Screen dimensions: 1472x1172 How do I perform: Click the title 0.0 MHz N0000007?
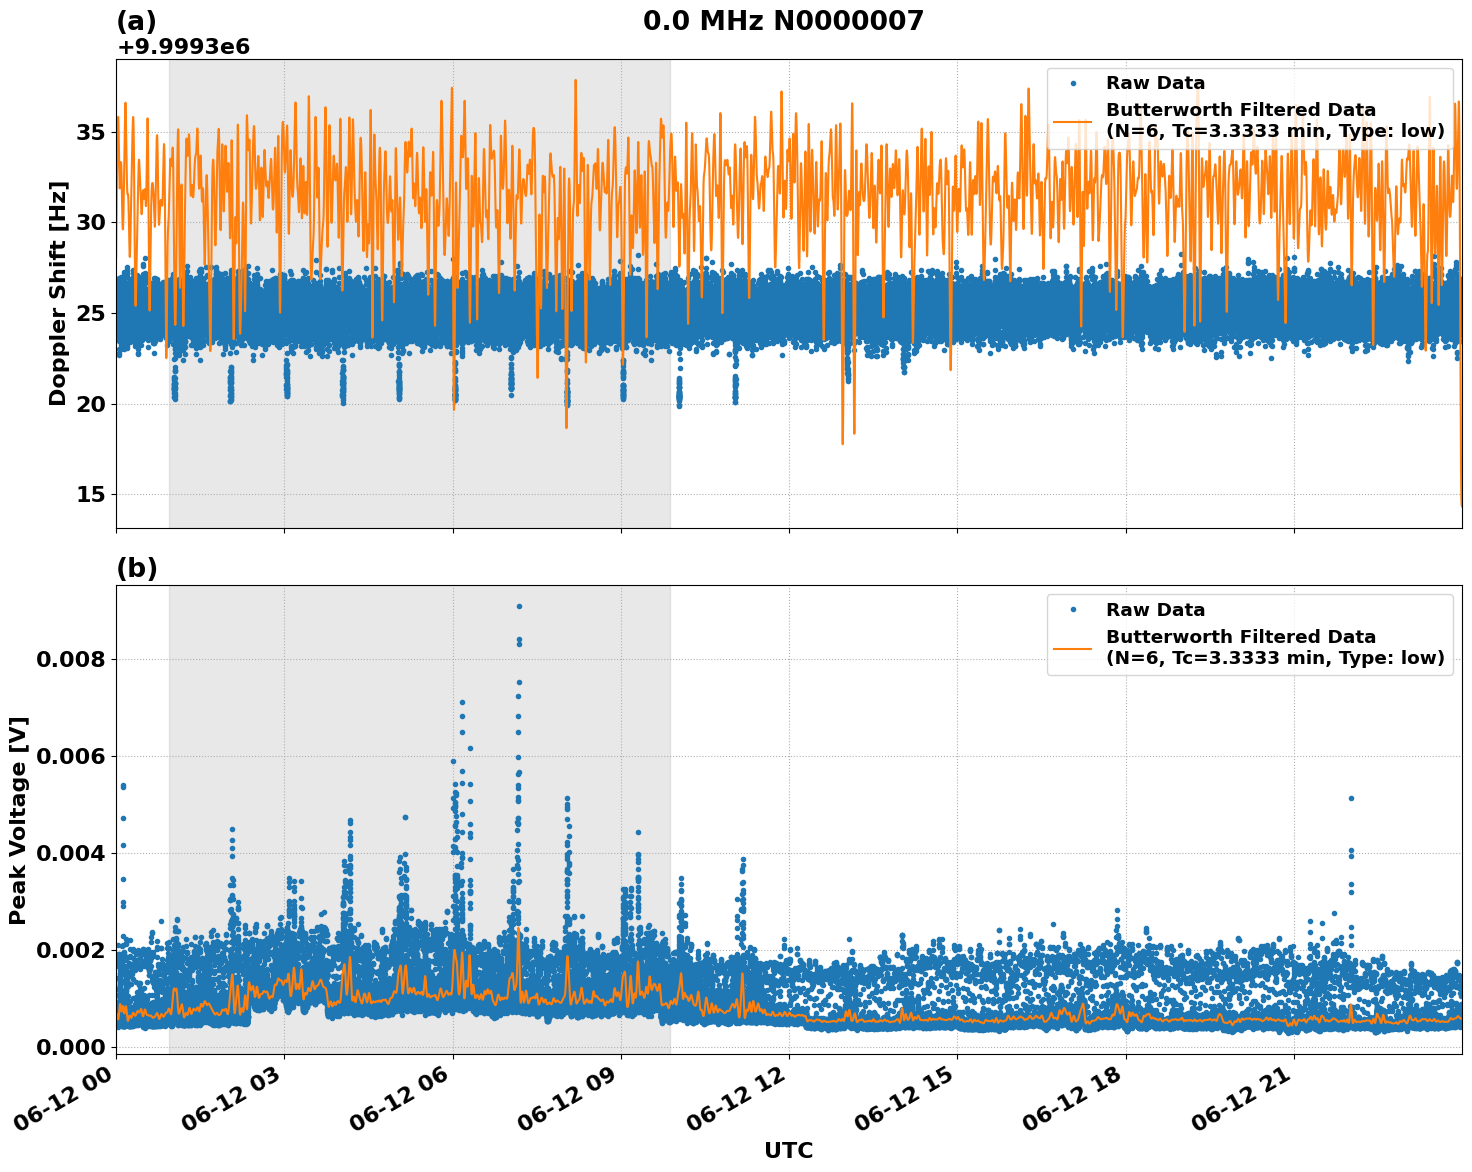(783, 17)
